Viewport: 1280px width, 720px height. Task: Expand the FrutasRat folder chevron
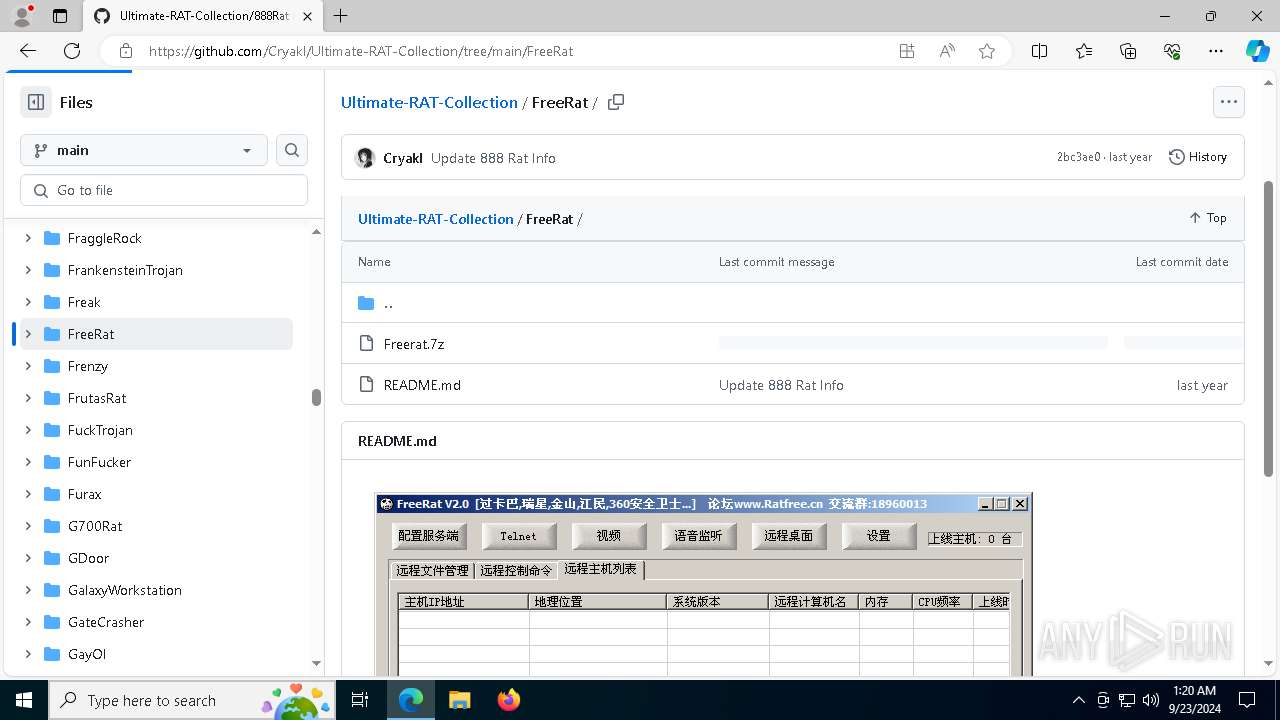coord(28,398)
